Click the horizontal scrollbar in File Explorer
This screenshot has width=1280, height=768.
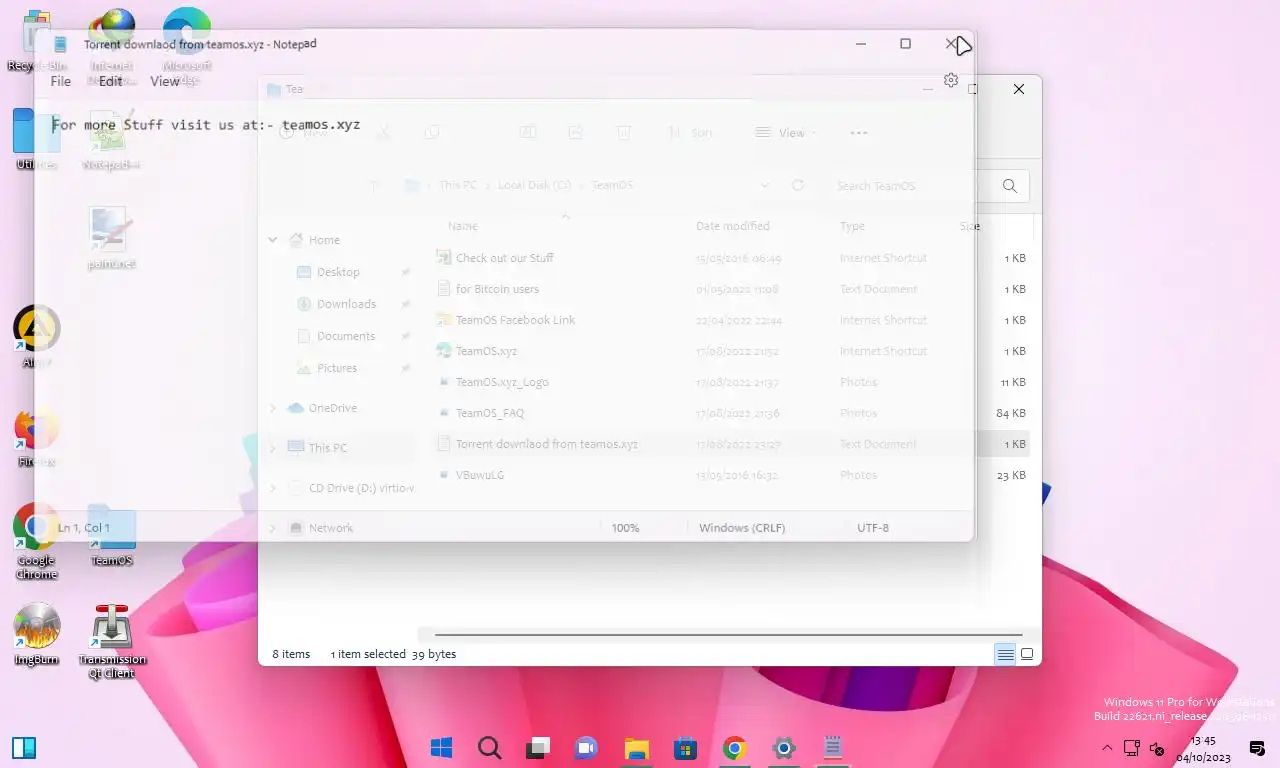pos(728,635)
